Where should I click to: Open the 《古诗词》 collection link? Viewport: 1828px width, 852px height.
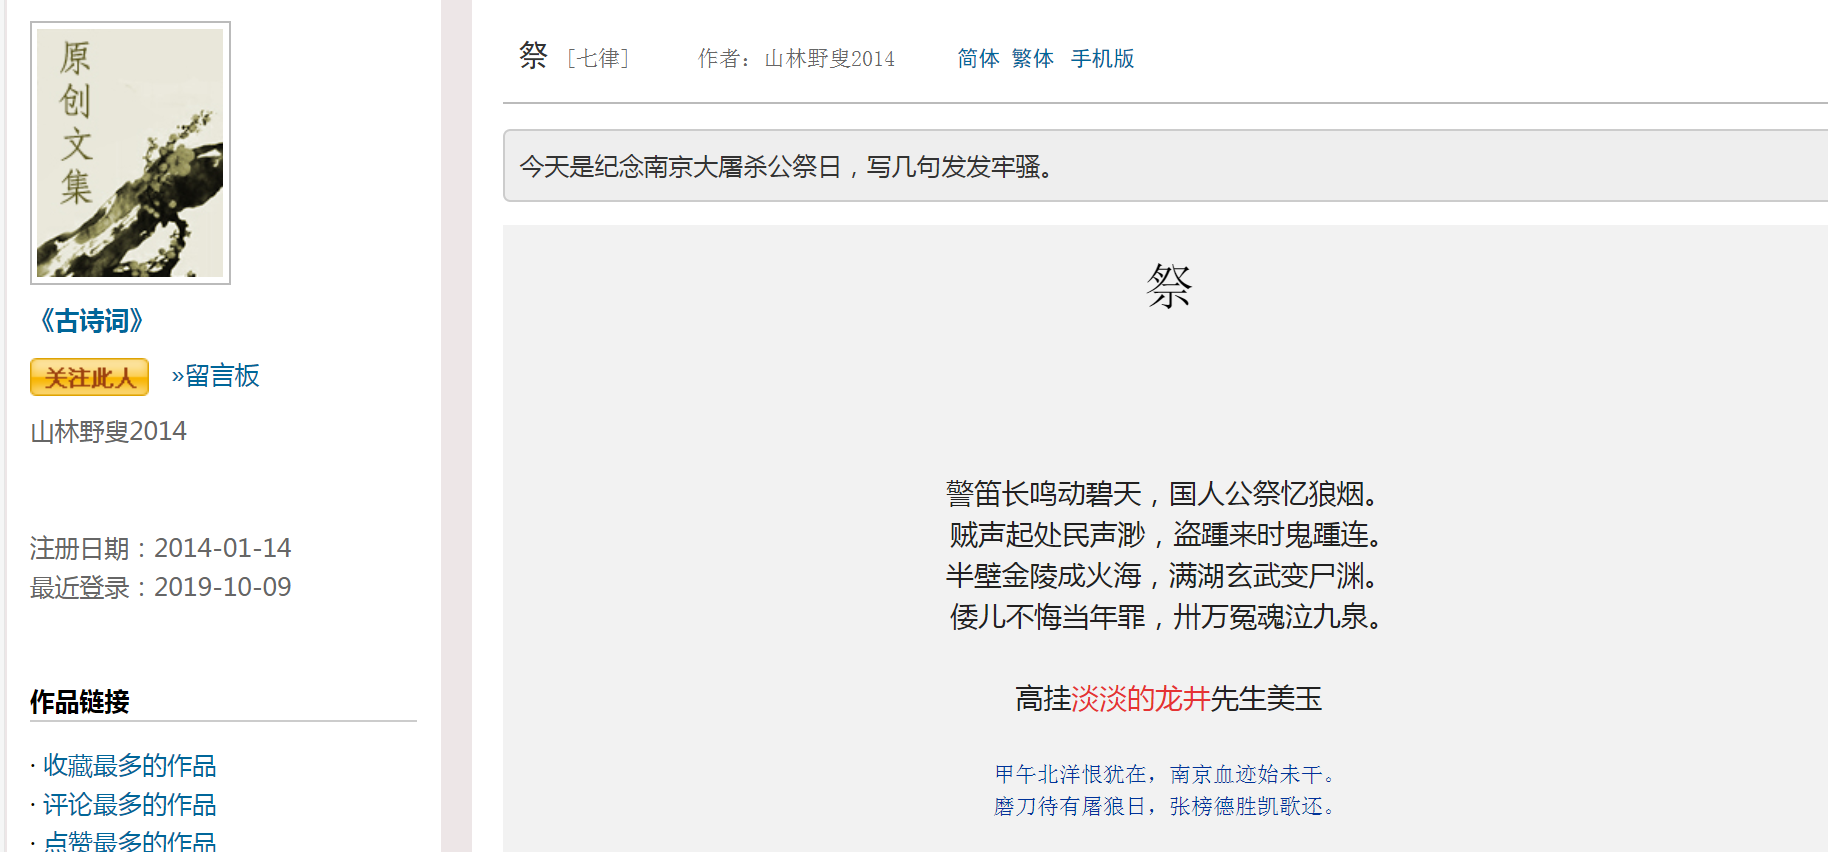[91, 321]
